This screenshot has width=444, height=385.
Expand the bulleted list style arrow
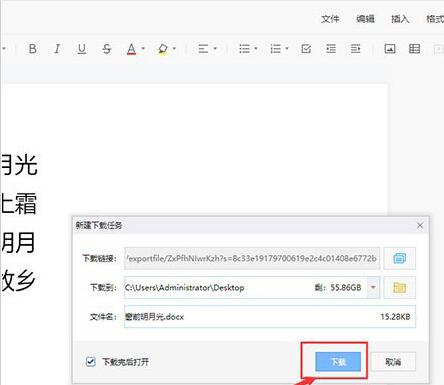256,49
